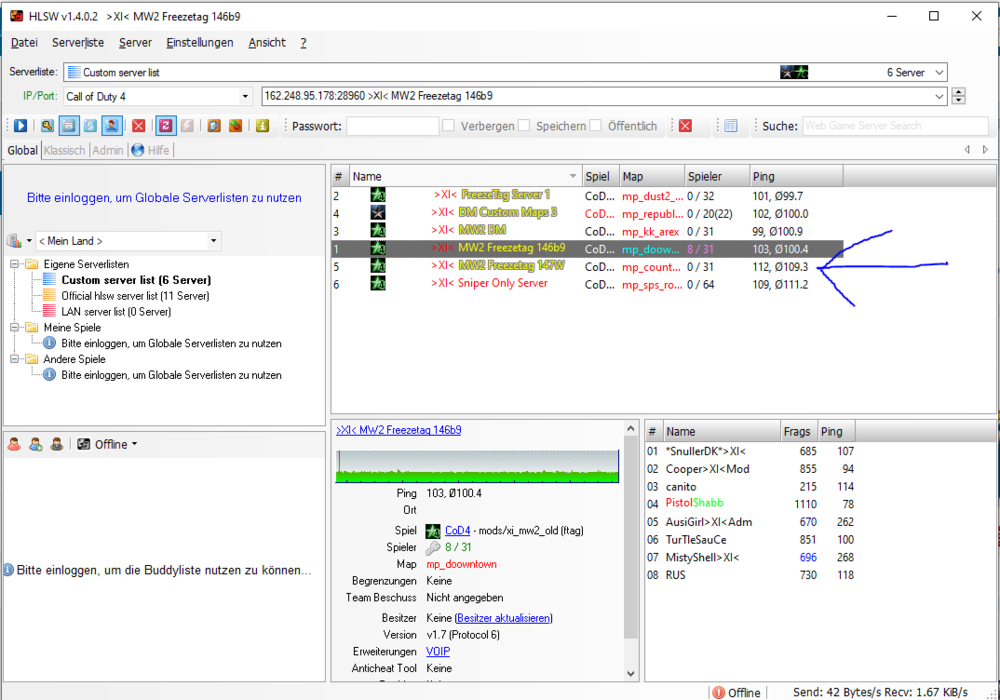This screenshot has height=700, width=1000.
Task: Switch to the Admin tab
Action: 108,150
